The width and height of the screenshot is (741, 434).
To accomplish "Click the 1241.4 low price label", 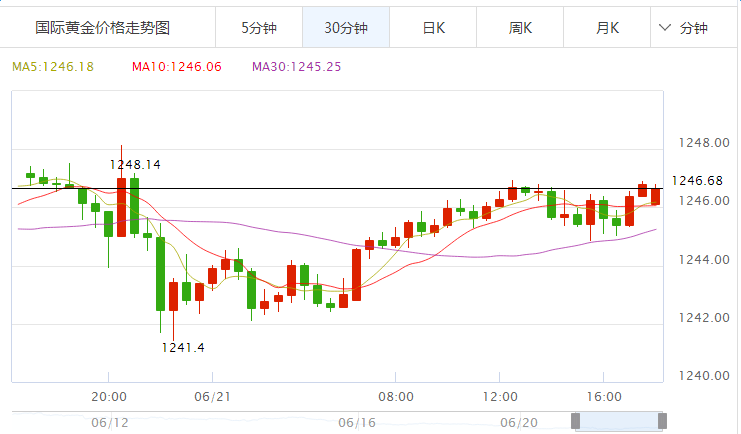I will coord(183,347).
